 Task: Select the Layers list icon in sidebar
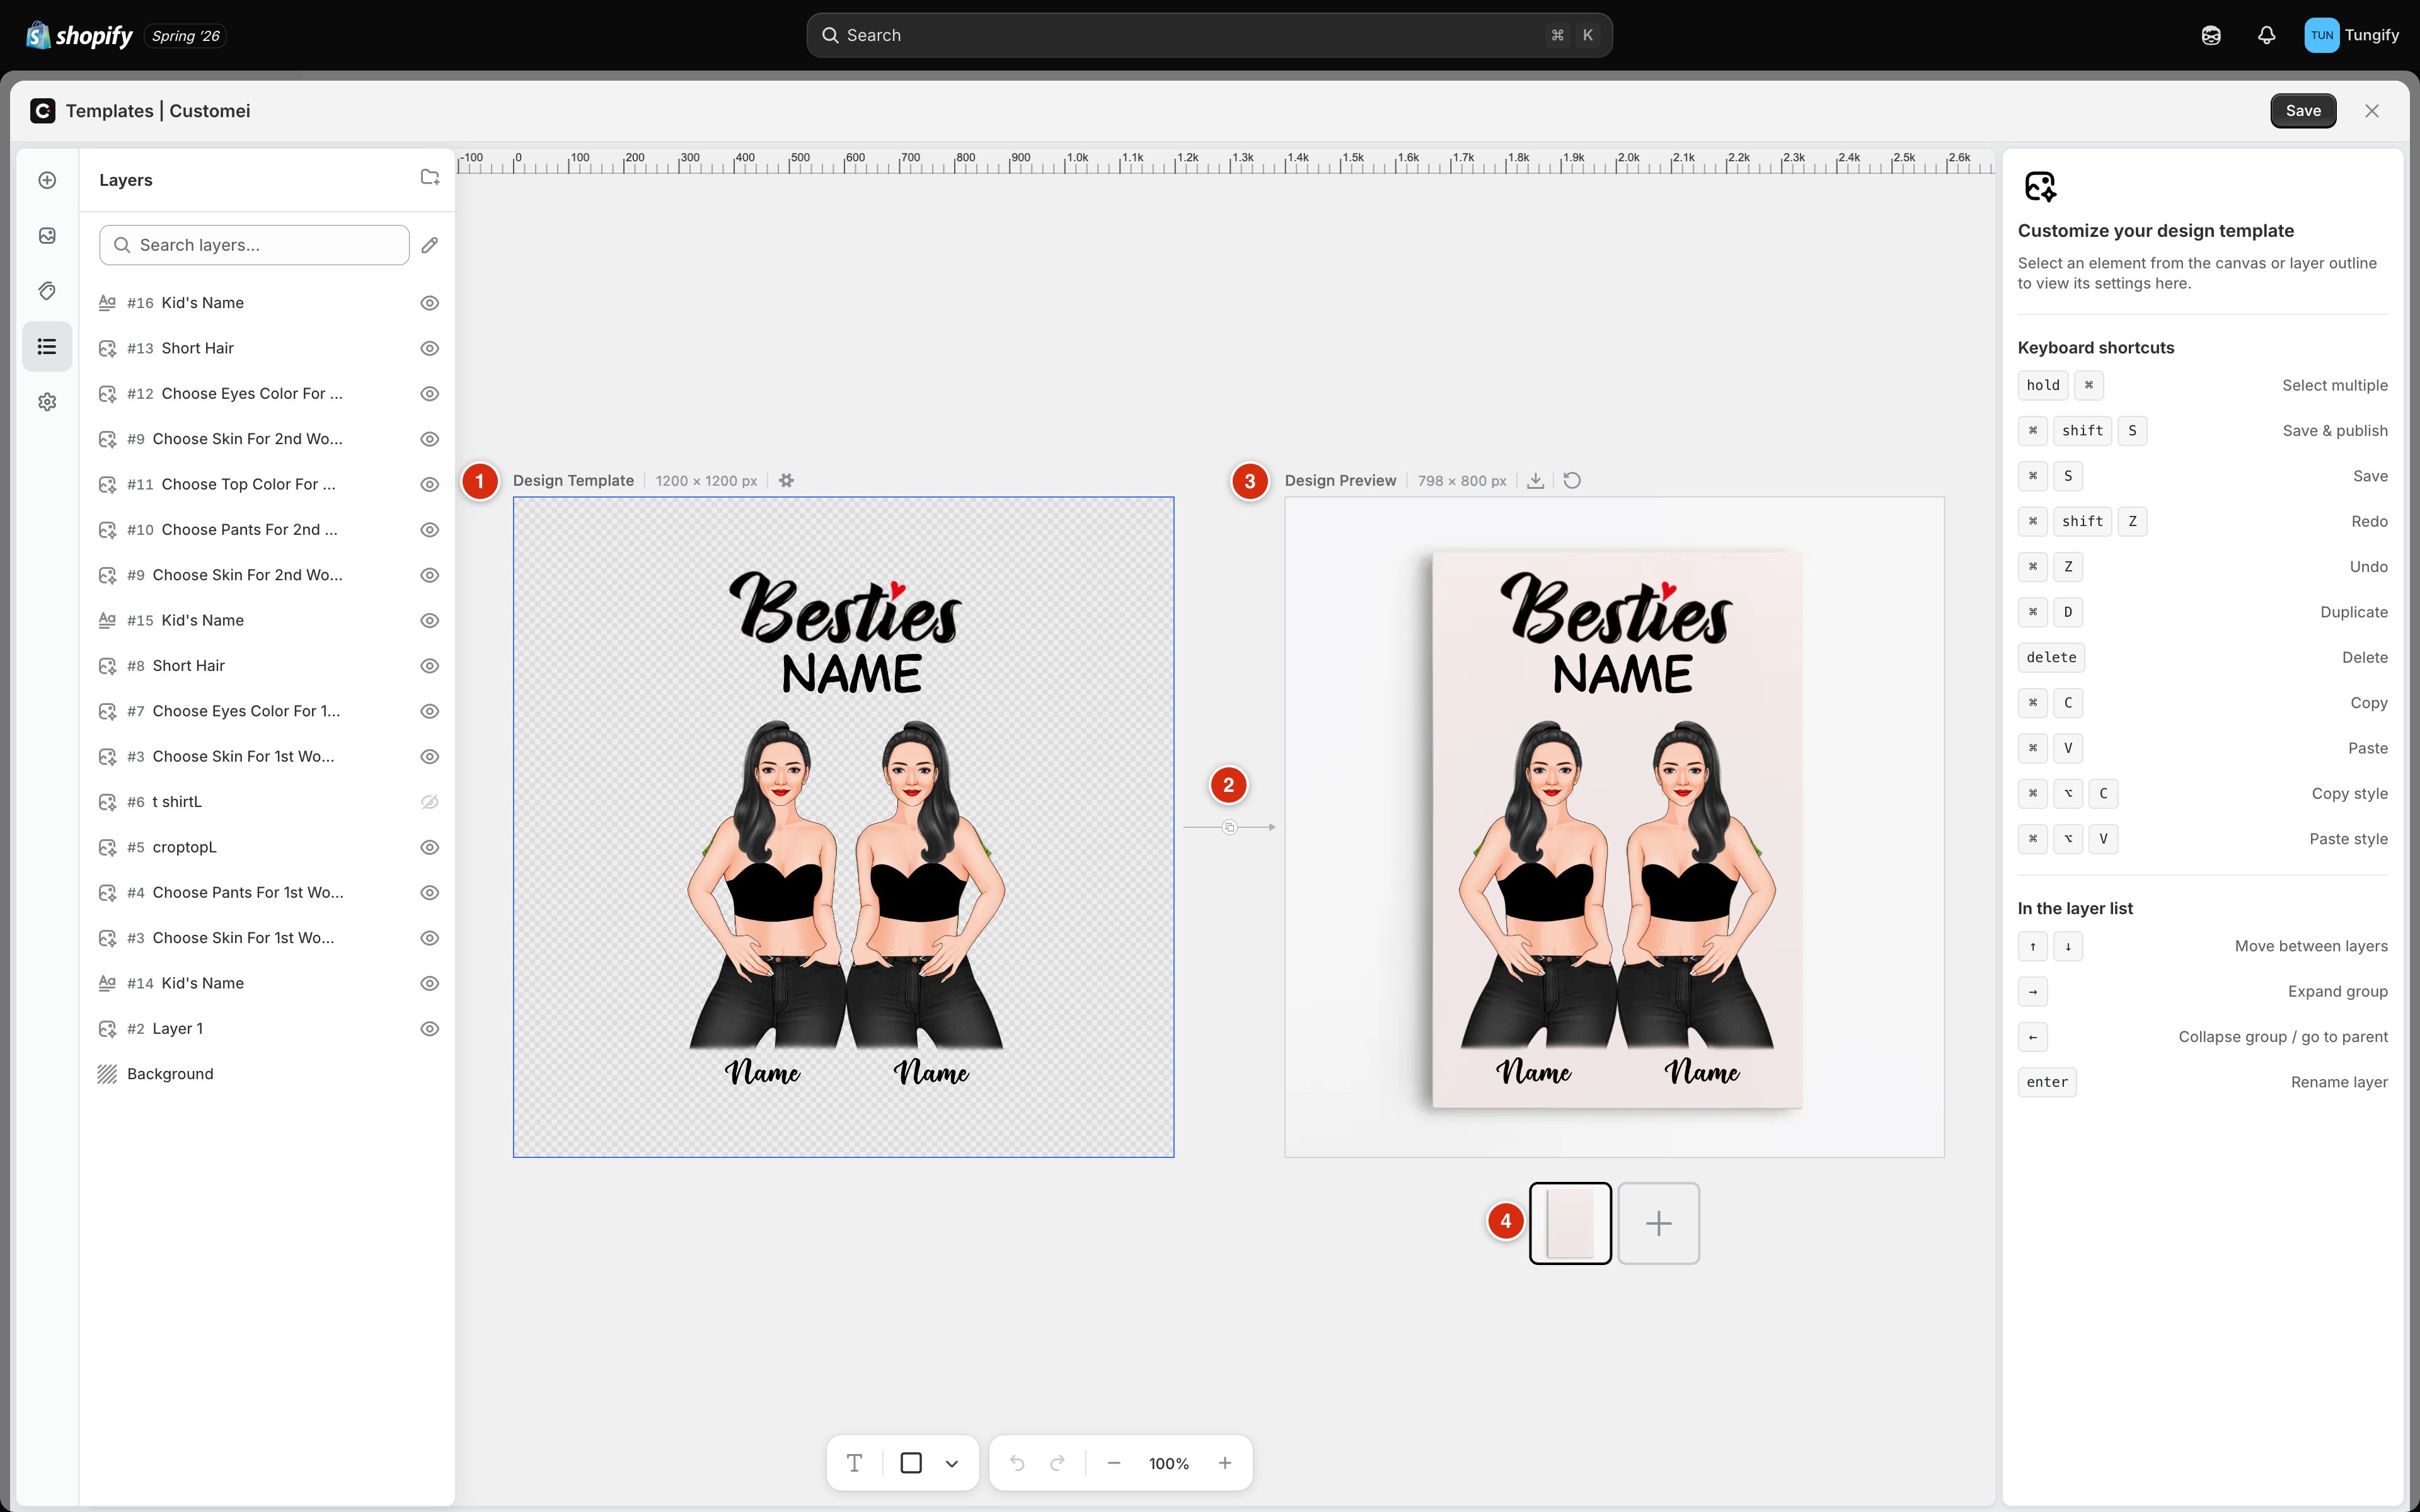[x=47, y=346]
